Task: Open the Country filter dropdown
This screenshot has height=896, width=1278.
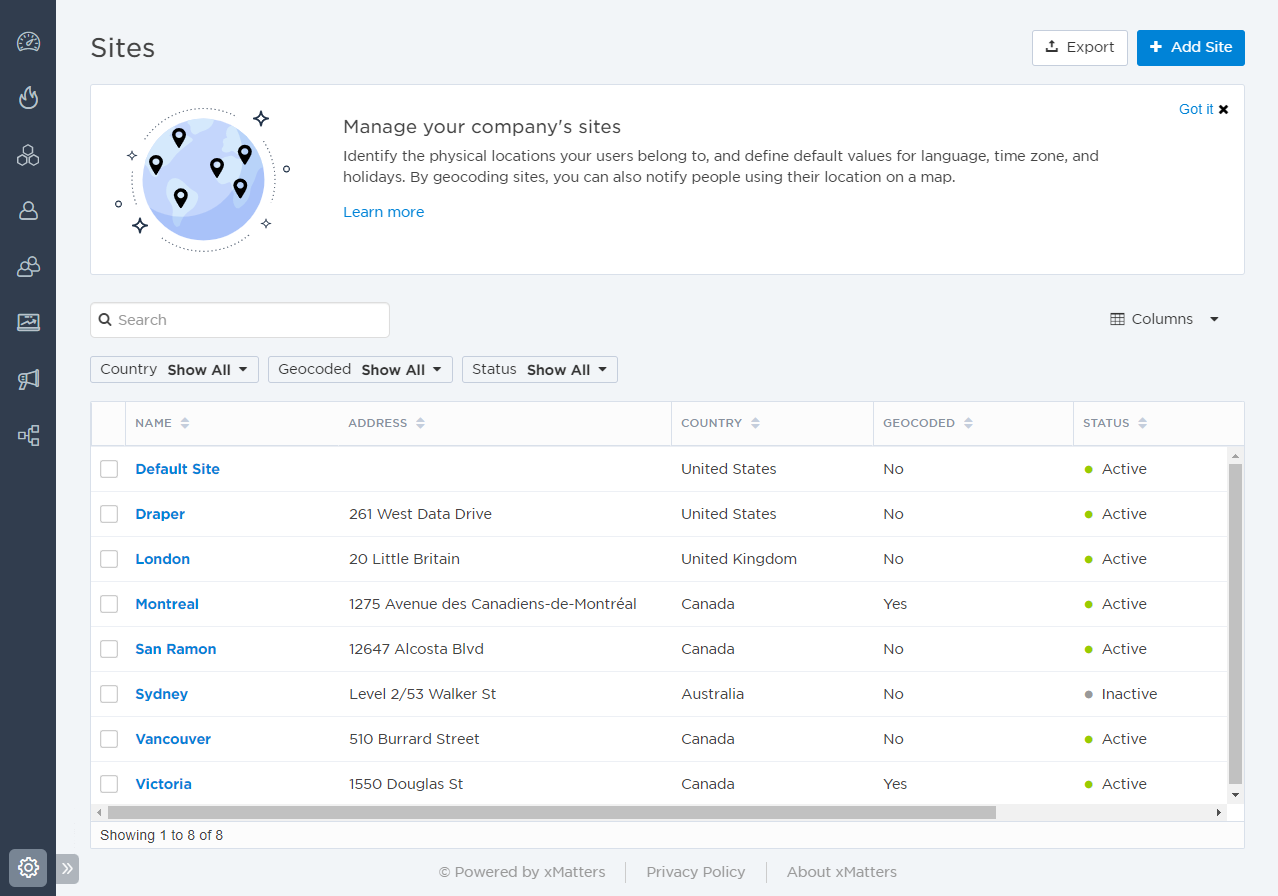Action: point(174,369)
